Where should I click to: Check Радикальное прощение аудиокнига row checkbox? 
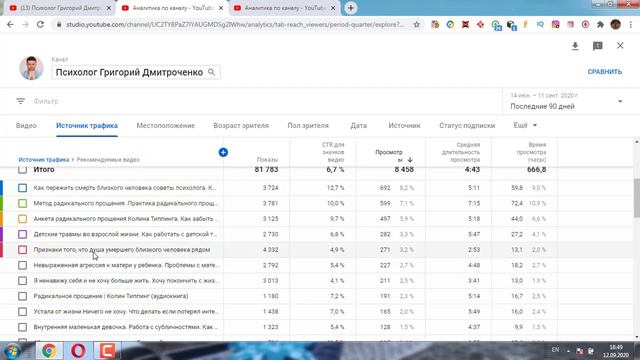22,296
